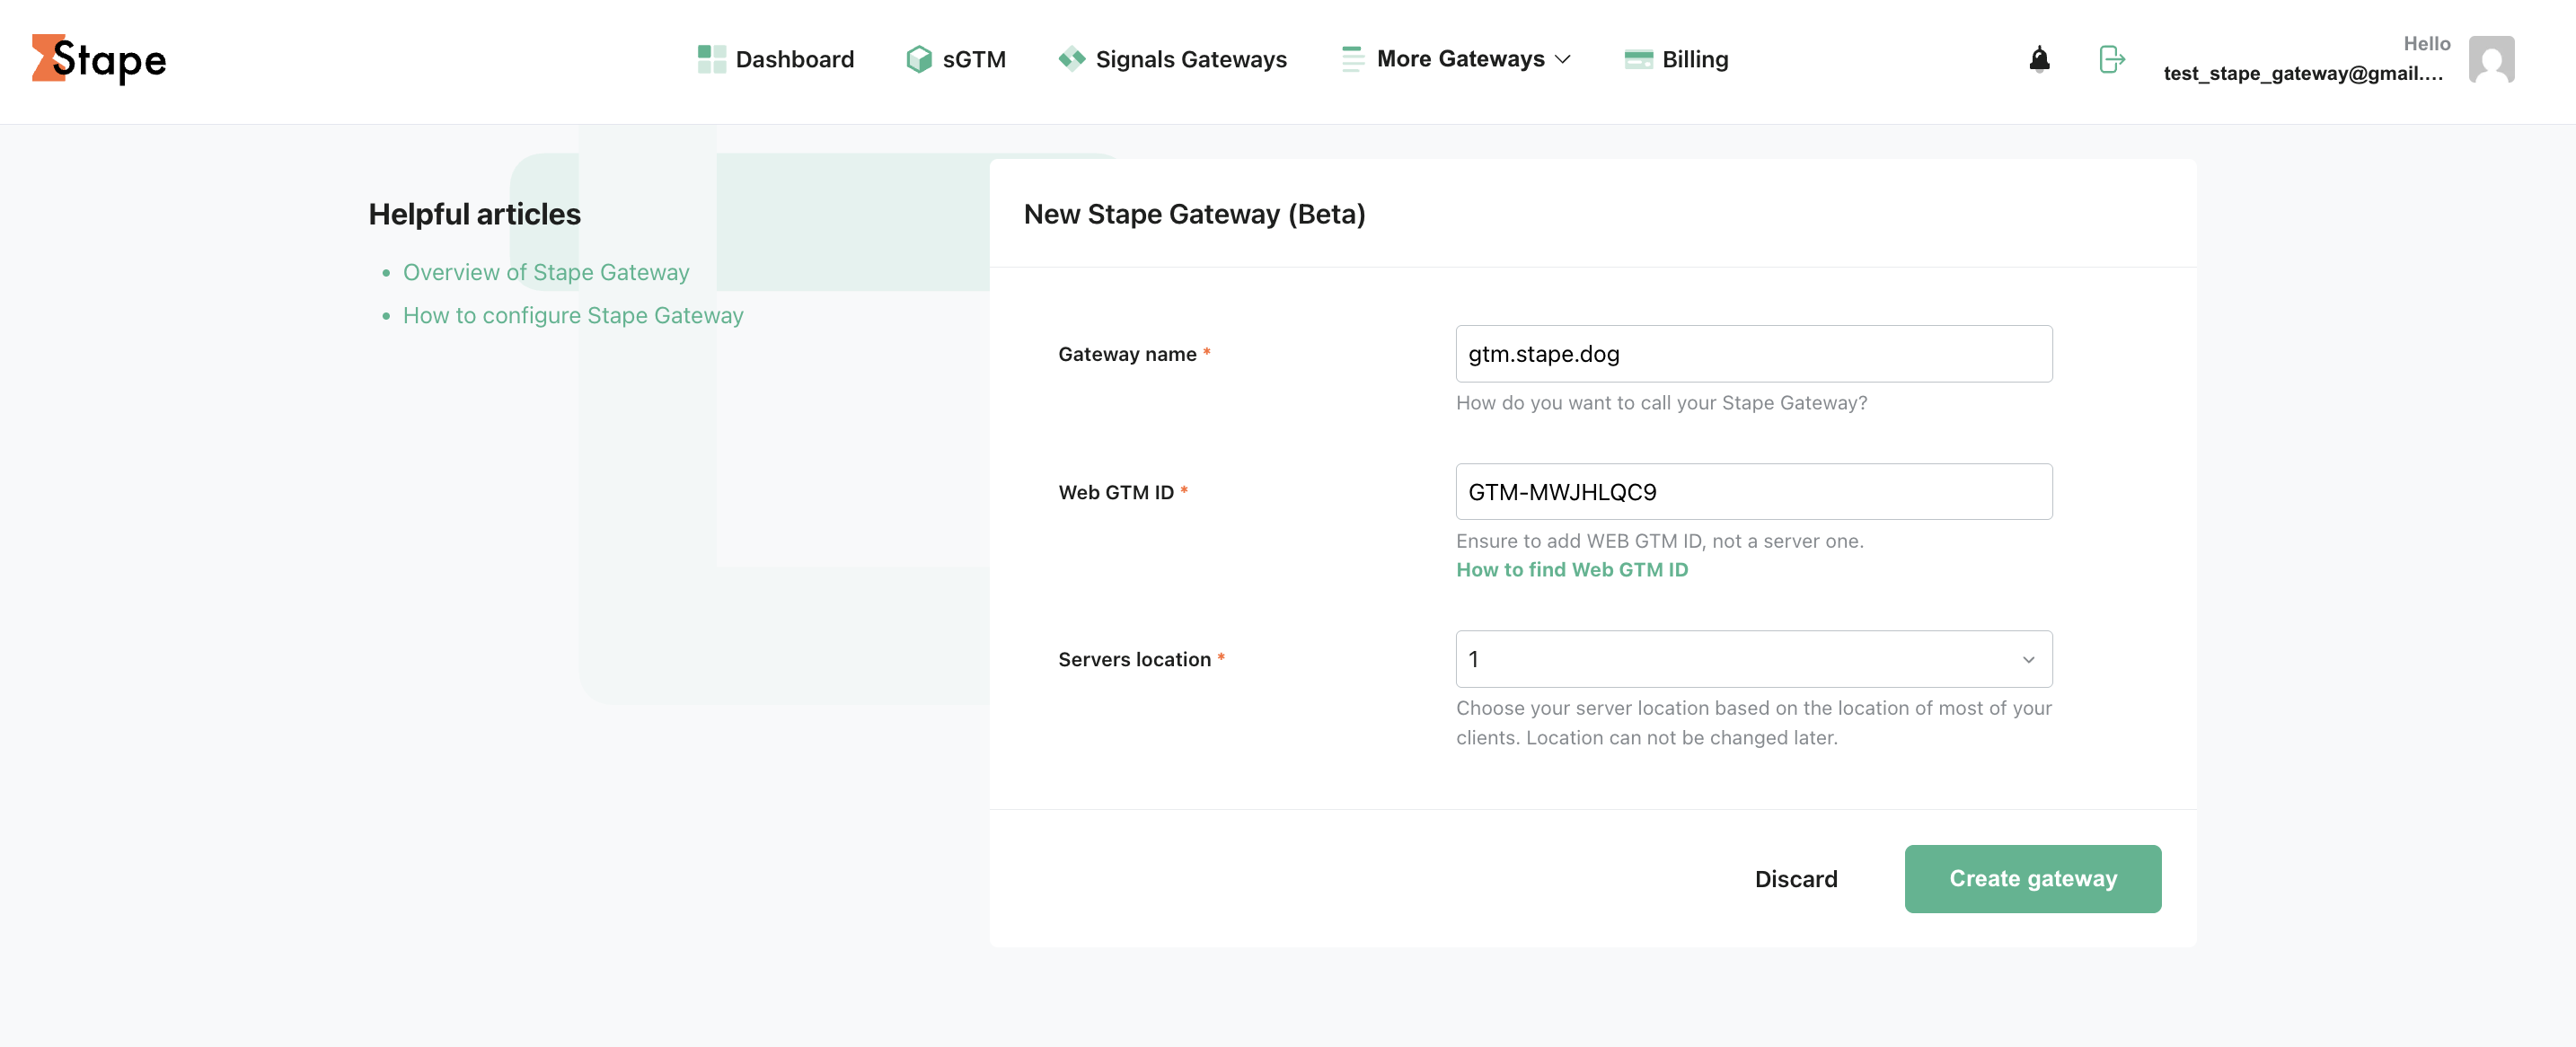
Task: Click the Gateway name input field
Action: pos(1754,353)
